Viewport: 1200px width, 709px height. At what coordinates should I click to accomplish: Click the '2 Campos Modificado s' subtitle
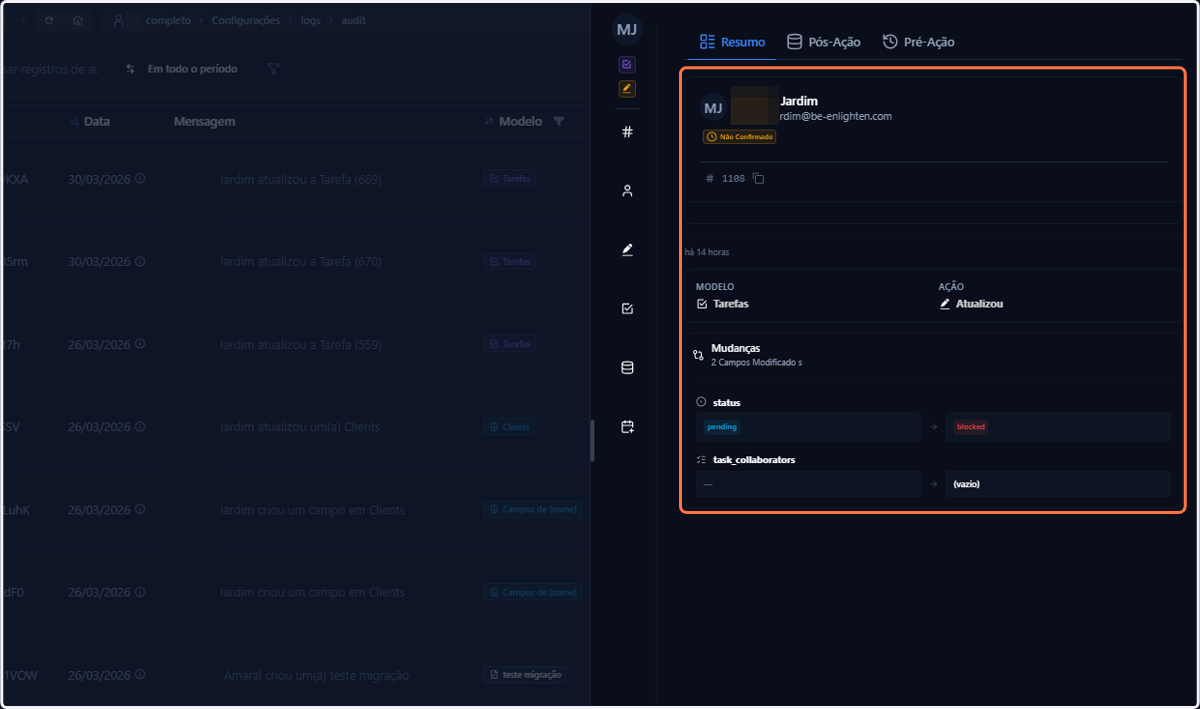pyautogui.click(x=757, y=363)
